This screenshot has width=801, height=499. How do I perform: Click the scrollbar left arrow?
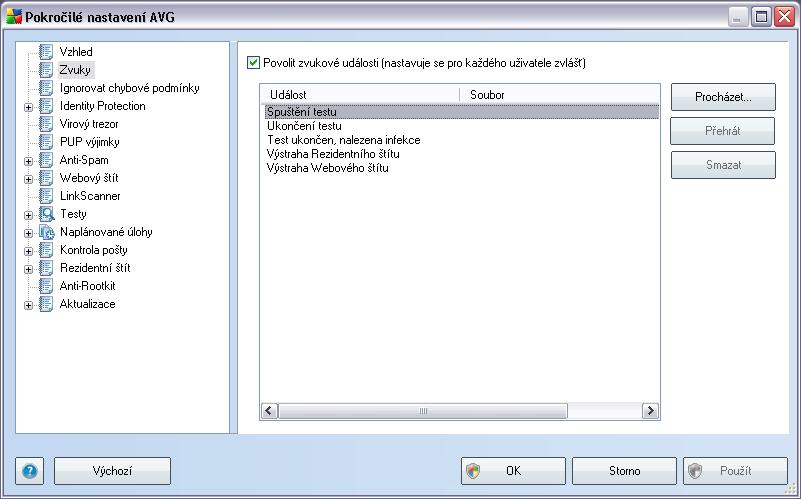pyautogui.click(x=269, y=411)
